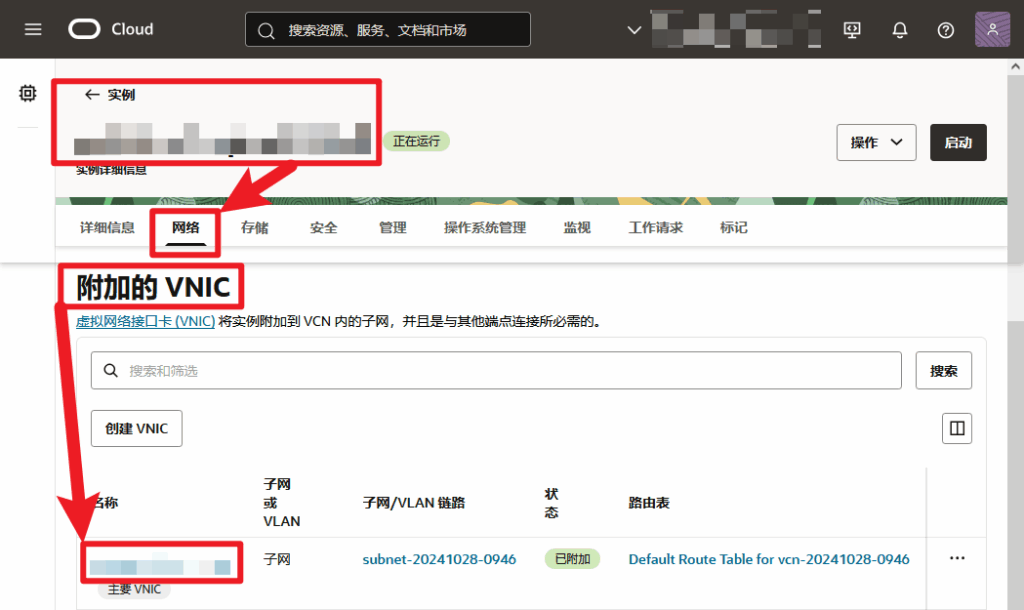Open the help question mark icon

[946, 30]
